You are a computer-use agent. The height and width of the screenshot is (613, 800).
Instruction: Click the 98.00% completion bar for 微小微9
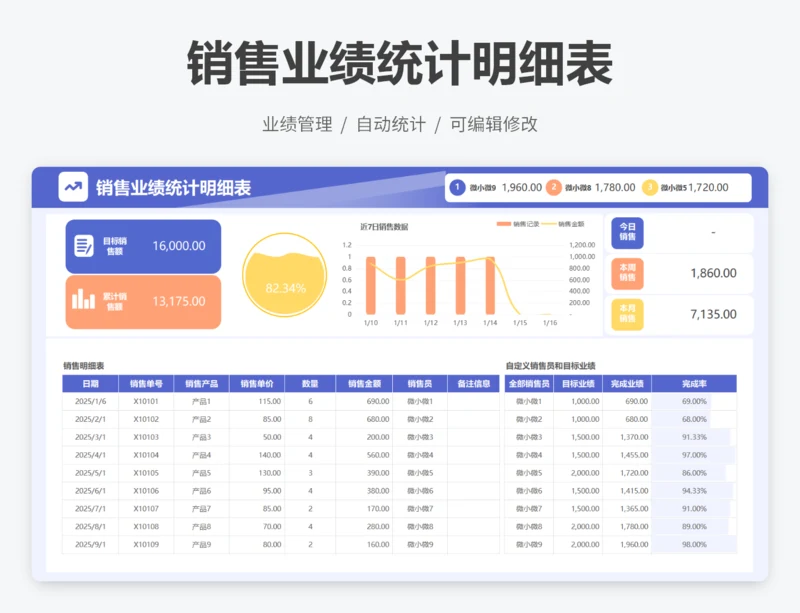click(x=694, y=545)
